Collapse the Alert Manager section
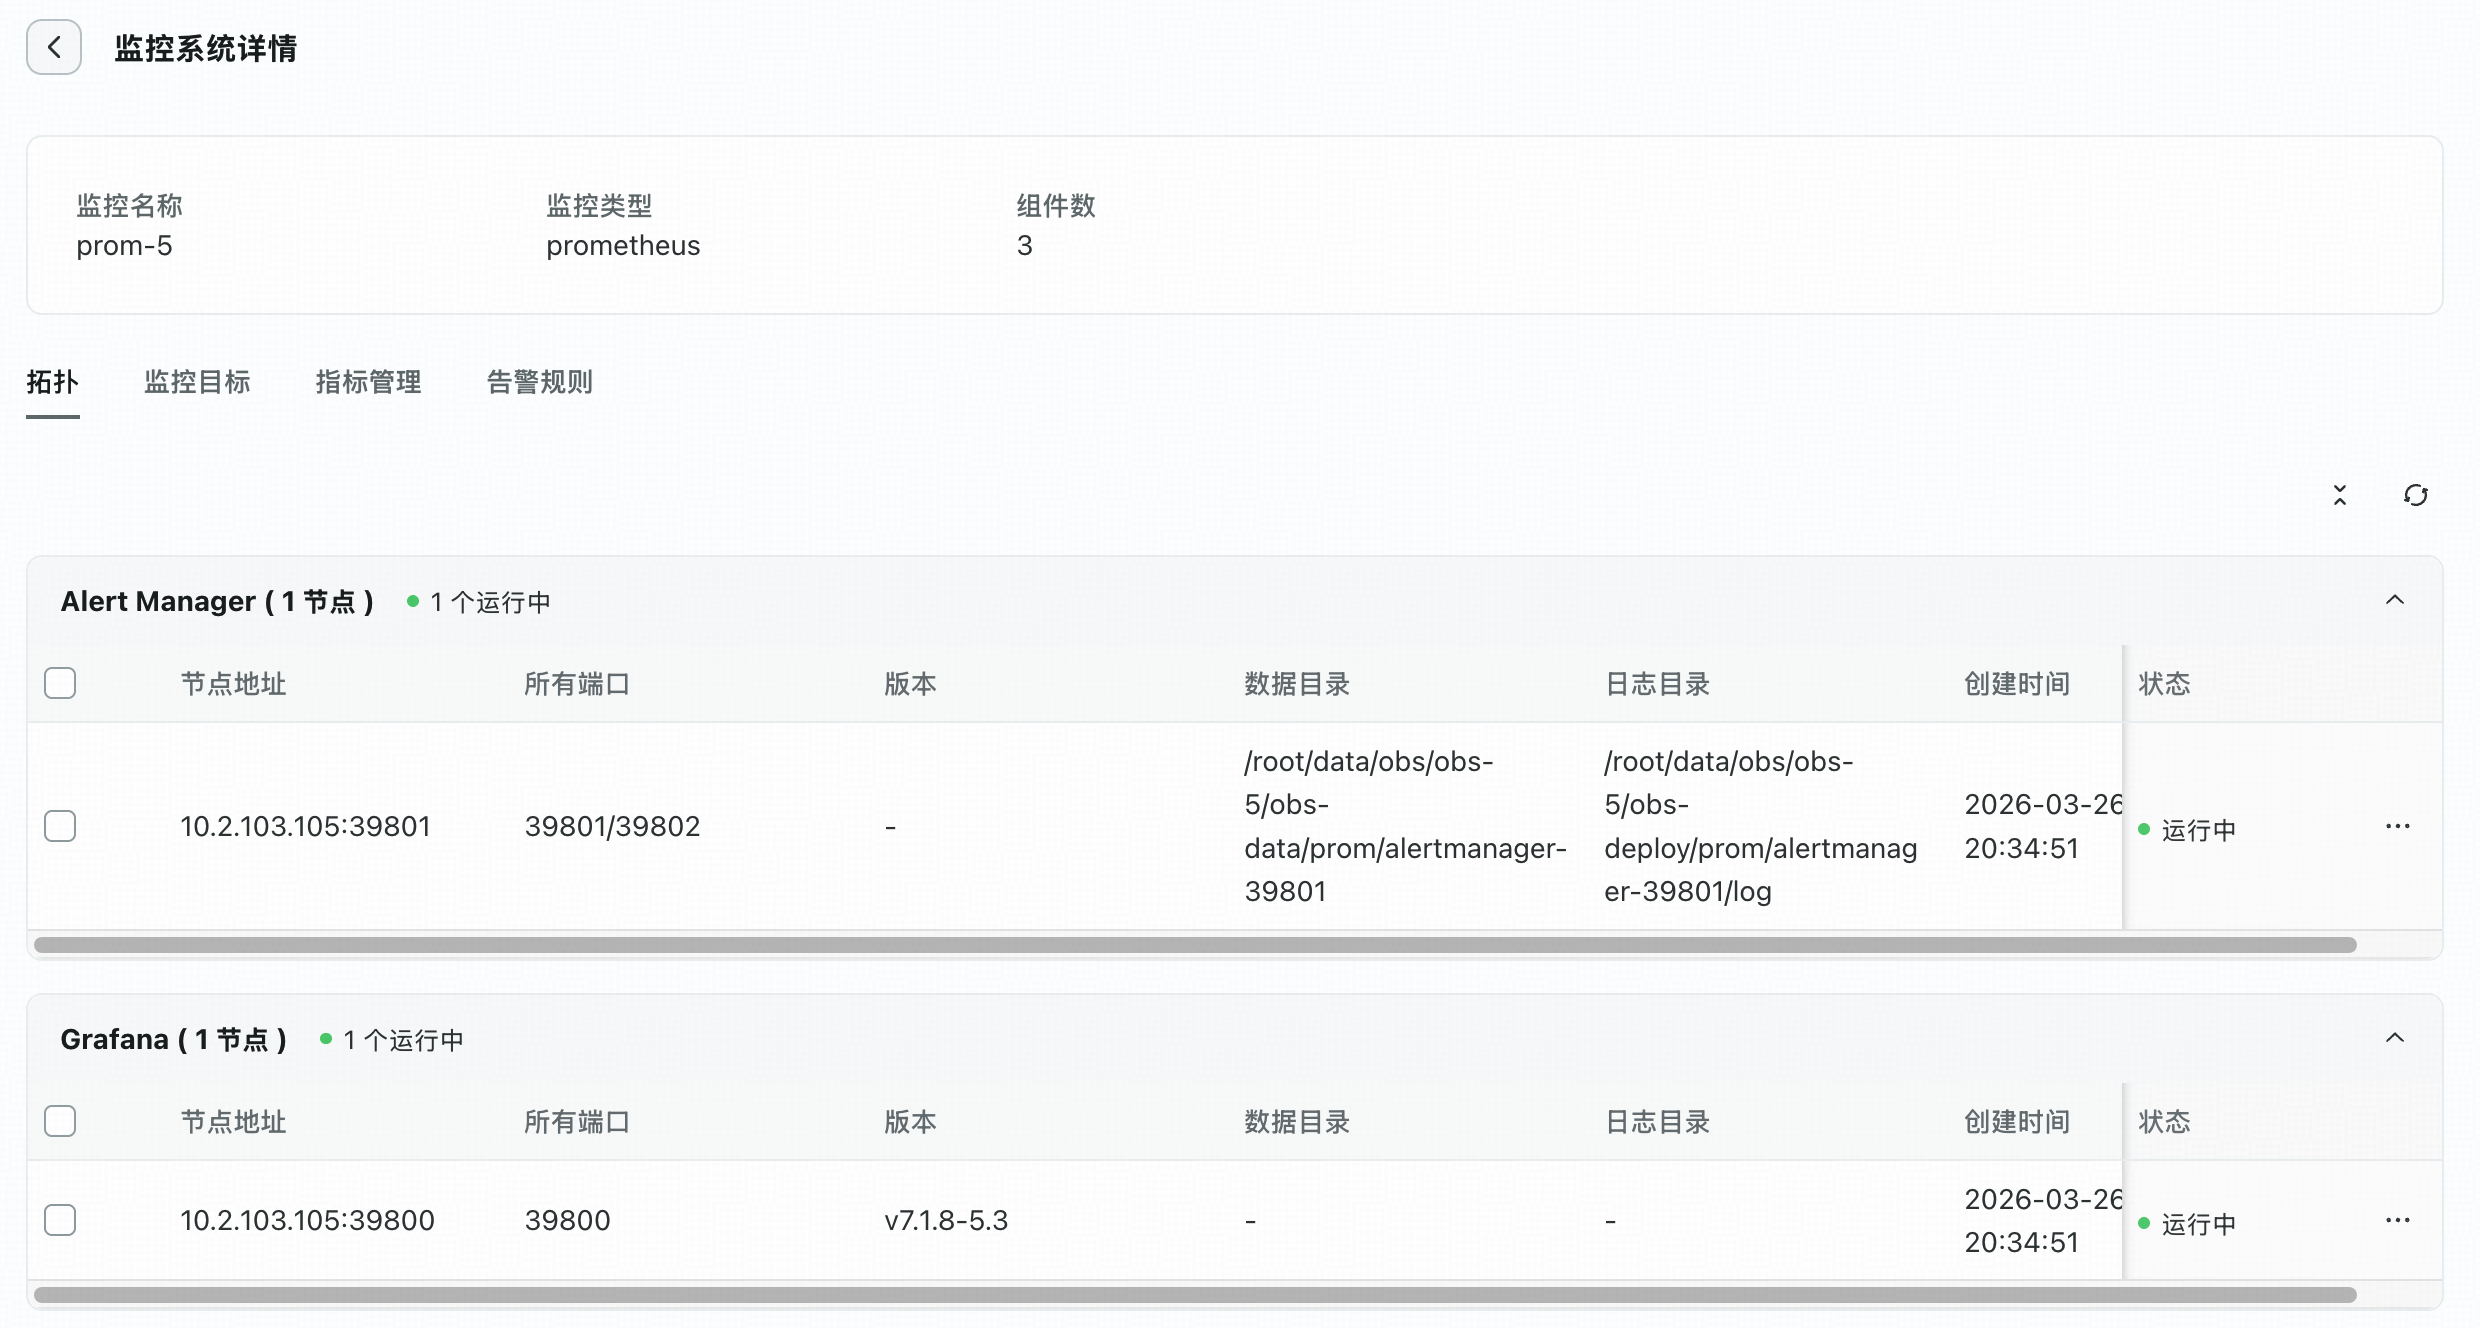The image size is (2480, 1328). pyautogui.click(x=2395, y=600)
